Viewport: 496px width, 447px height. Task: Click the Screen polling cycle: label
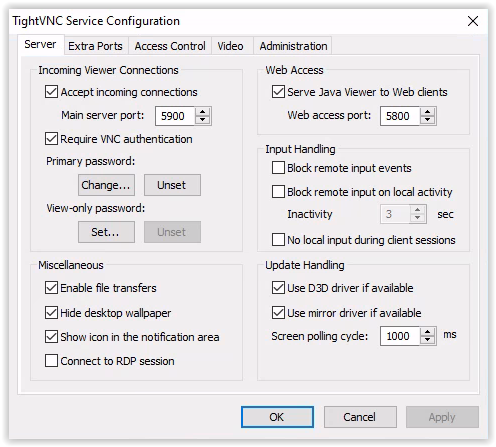click(x=320, y=336)
